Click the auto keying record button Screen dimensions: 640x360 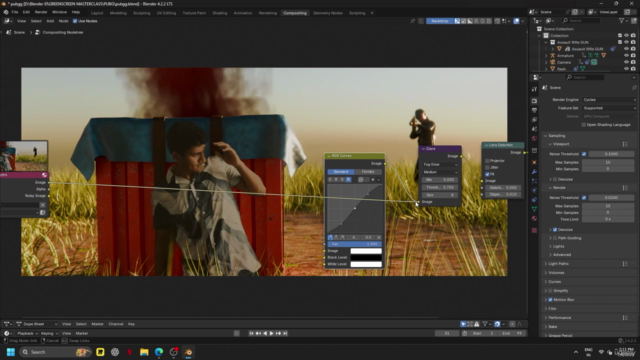236,333
